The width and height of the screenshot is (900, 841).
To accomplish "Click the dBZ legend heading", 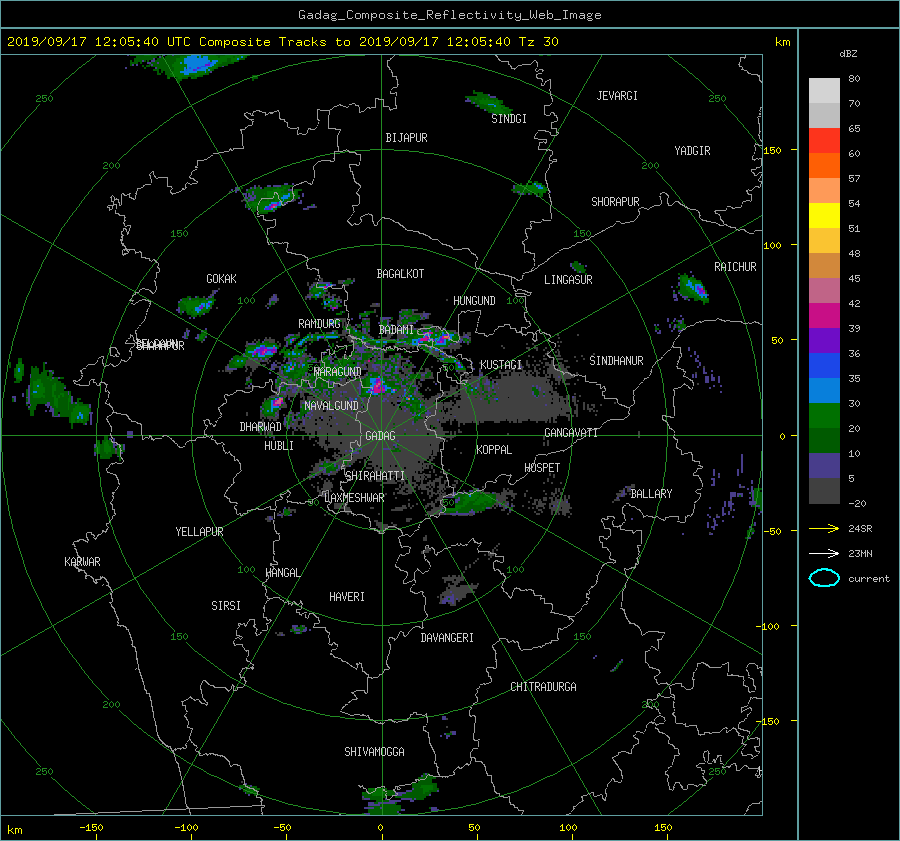I will [848, 54].
